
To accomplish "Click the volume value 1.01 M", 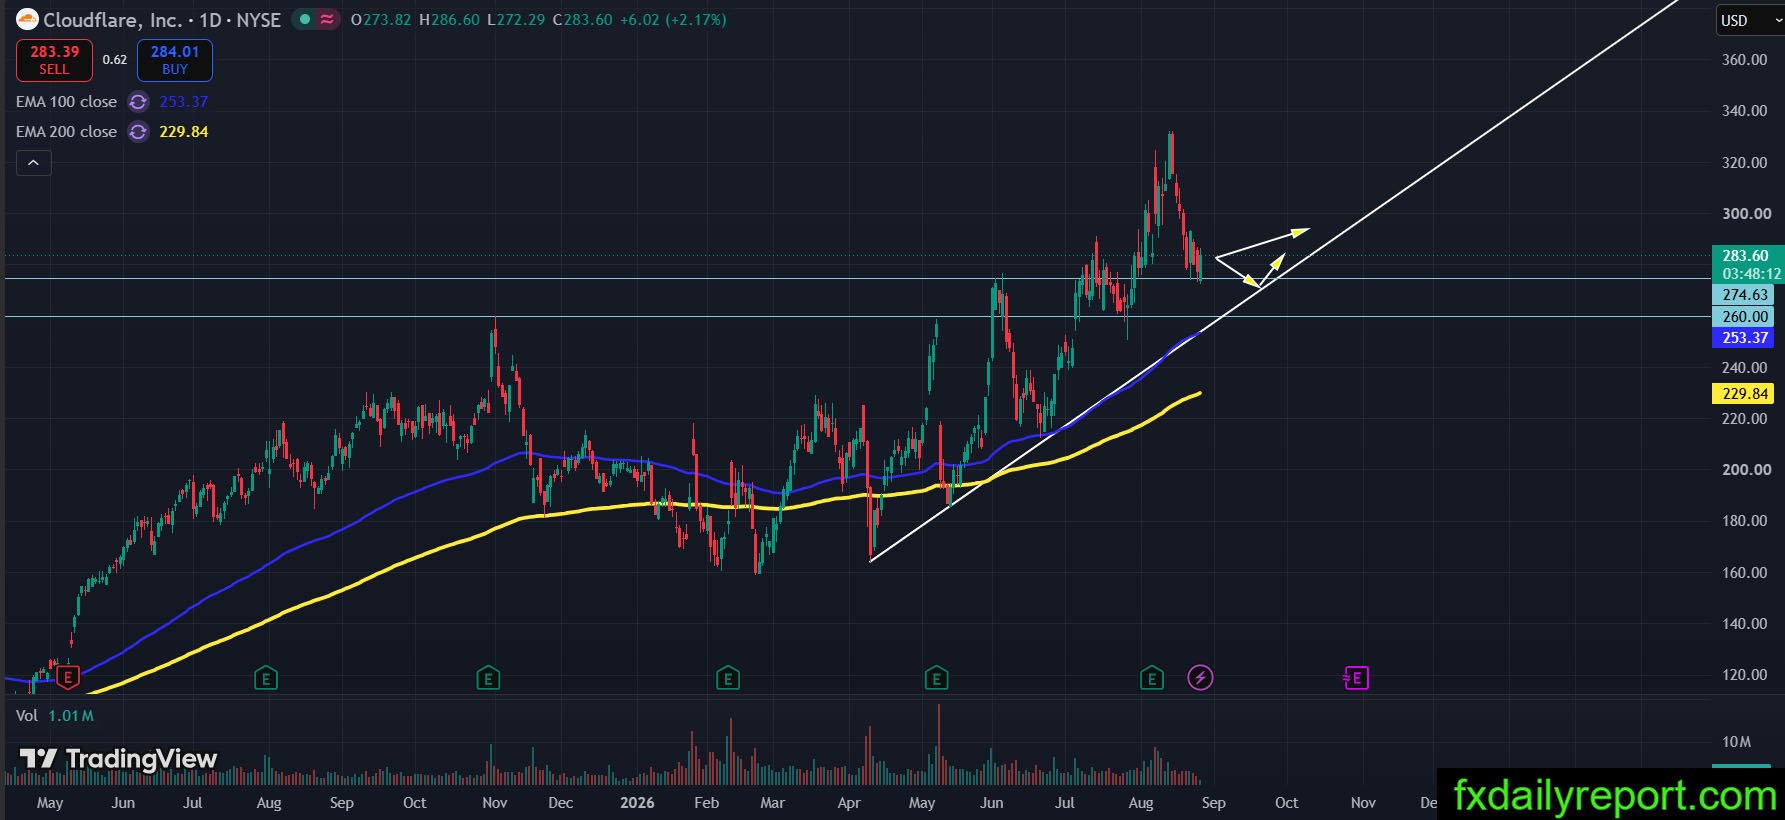I will [71, 716].
